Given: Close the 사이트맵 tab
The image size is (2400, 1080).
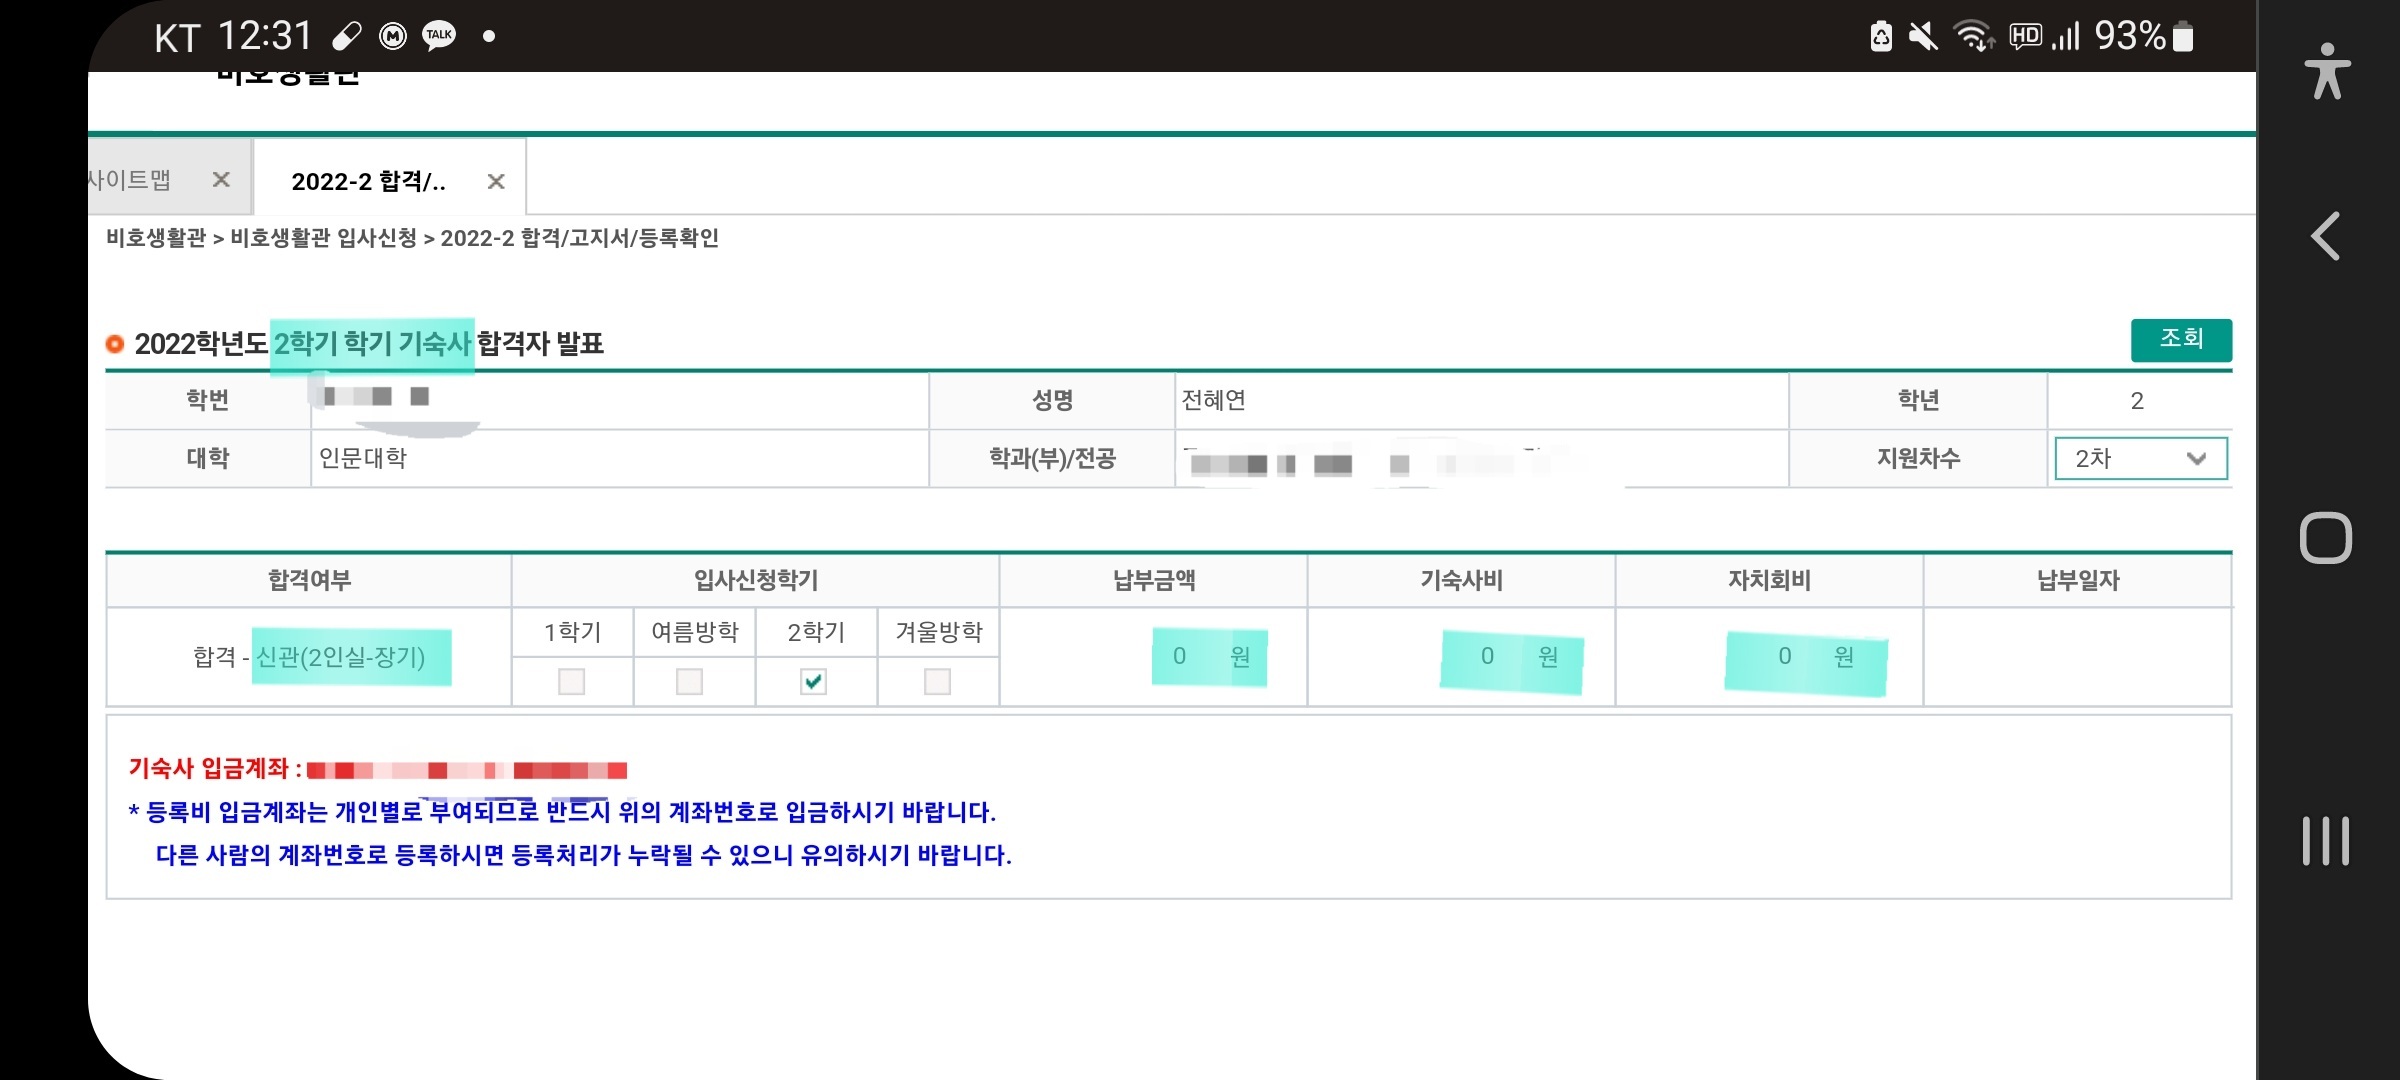Looking at the screenshot, I should pos(221,180).
